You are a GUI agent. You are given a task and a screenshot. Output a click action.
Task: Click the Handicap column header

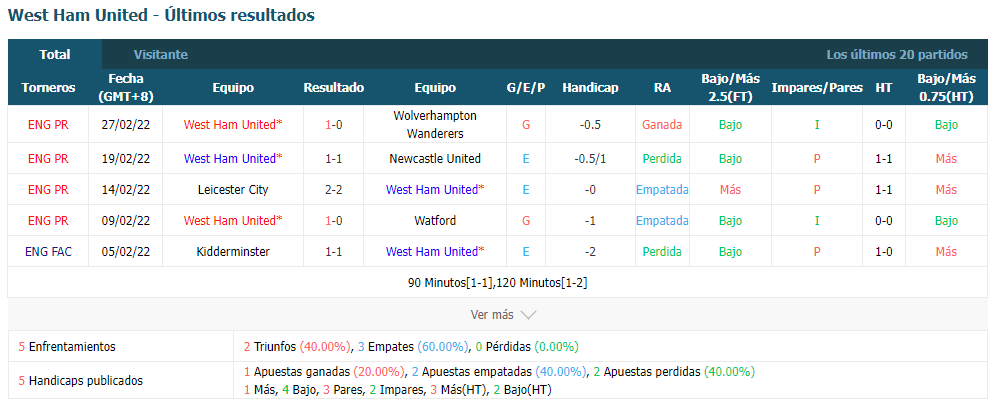[x=590, y=88]
